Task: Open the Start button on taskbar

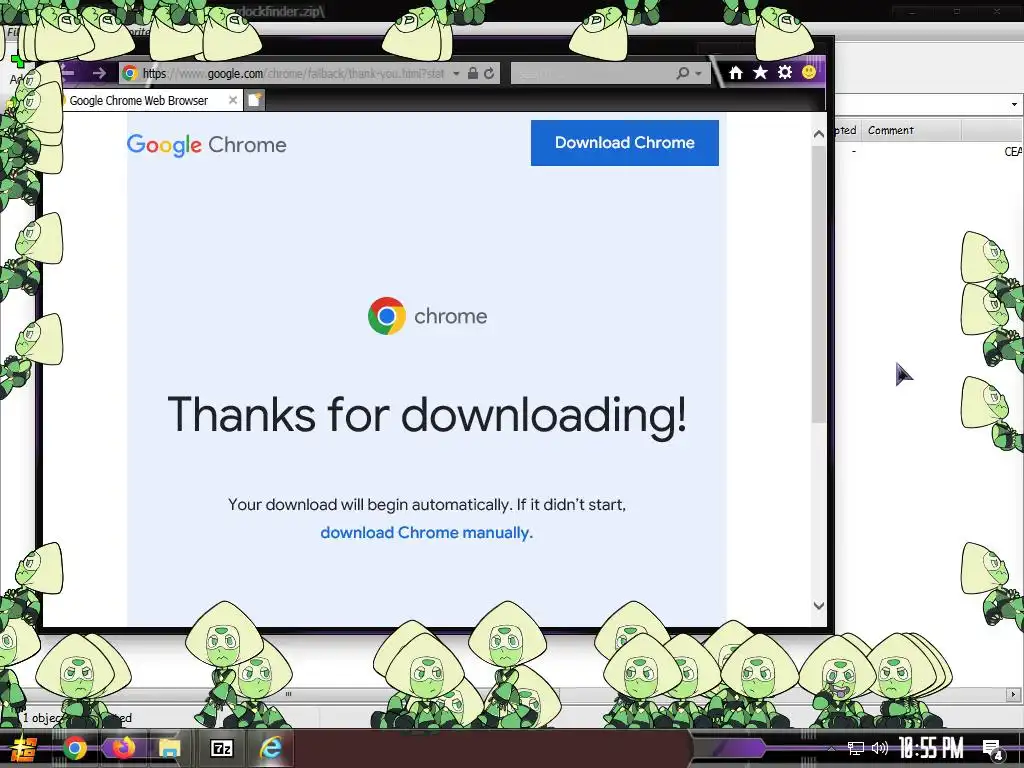Action: (x=24, y=748)
